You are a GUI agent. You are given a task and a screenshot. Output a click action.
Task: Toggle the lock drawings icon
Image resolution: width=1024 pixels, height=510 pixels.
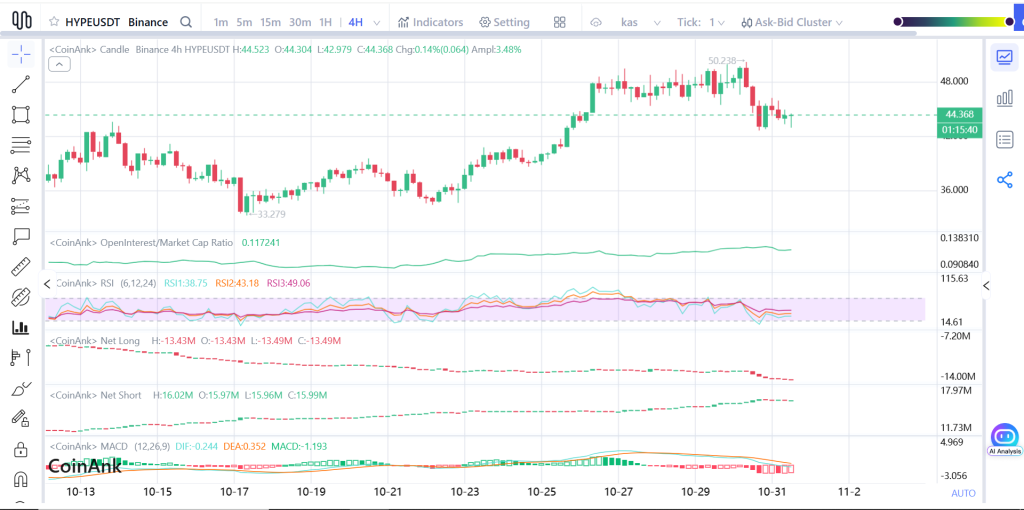[x=20, y=450]
